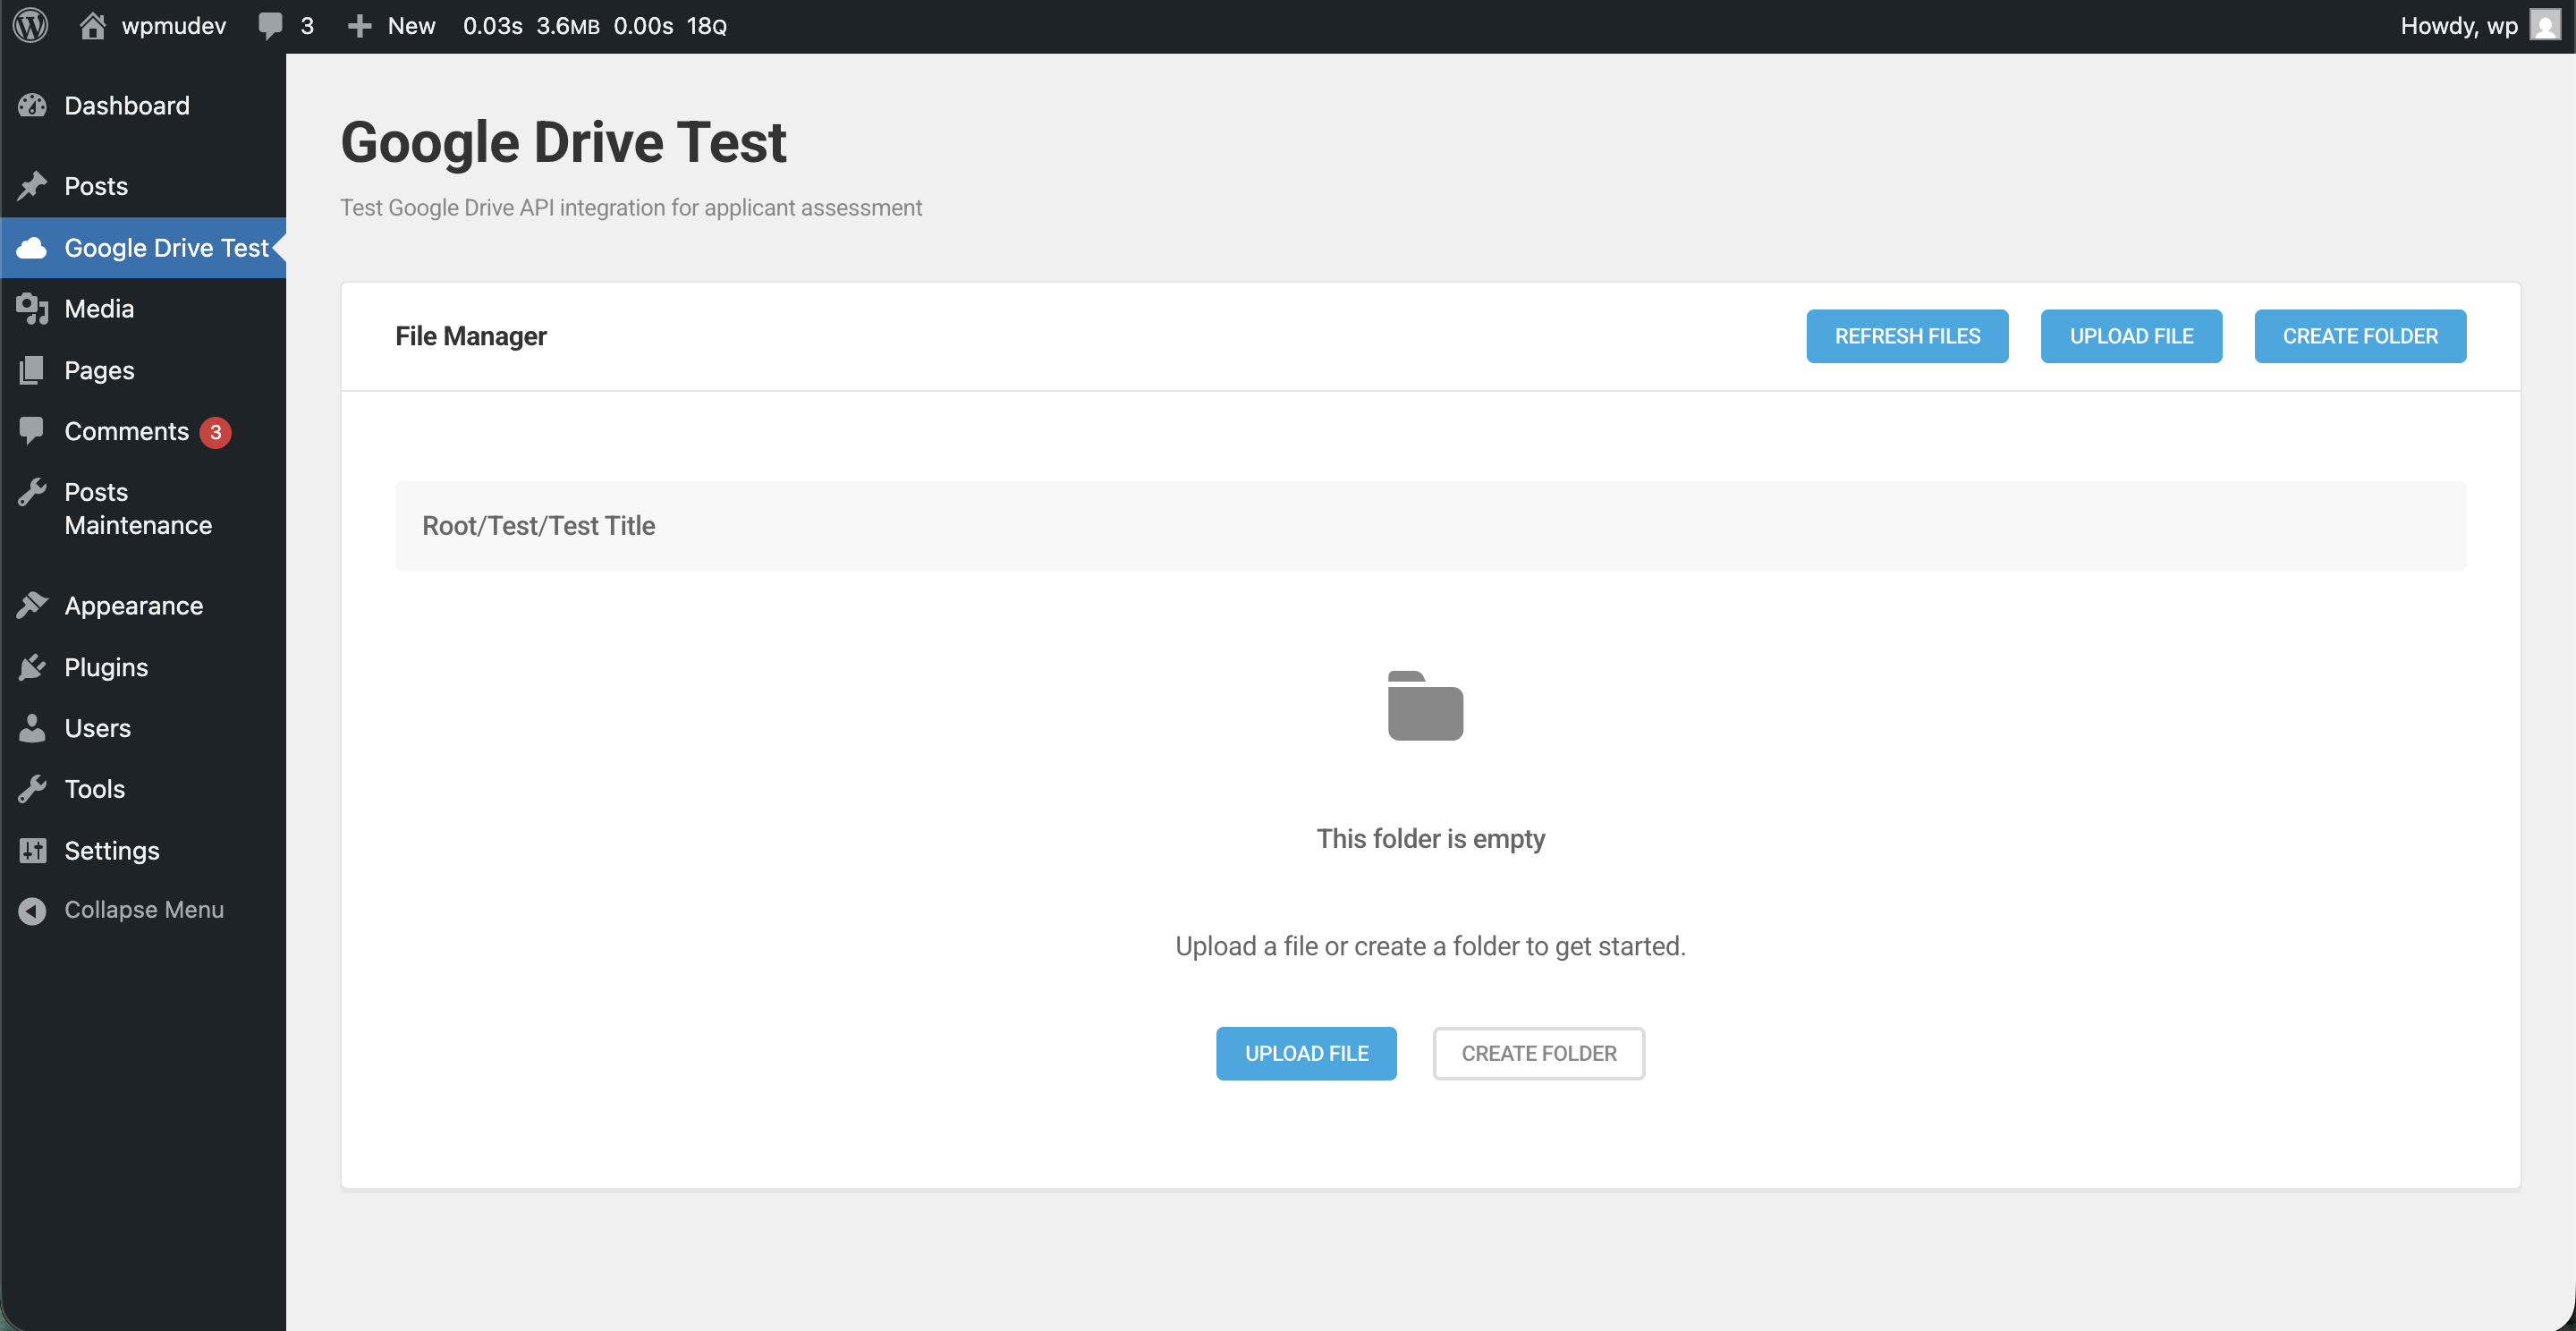Click the Collapse Menu arrow icon
Viewport: 2576px width, 1331px height.
[32, 910]
